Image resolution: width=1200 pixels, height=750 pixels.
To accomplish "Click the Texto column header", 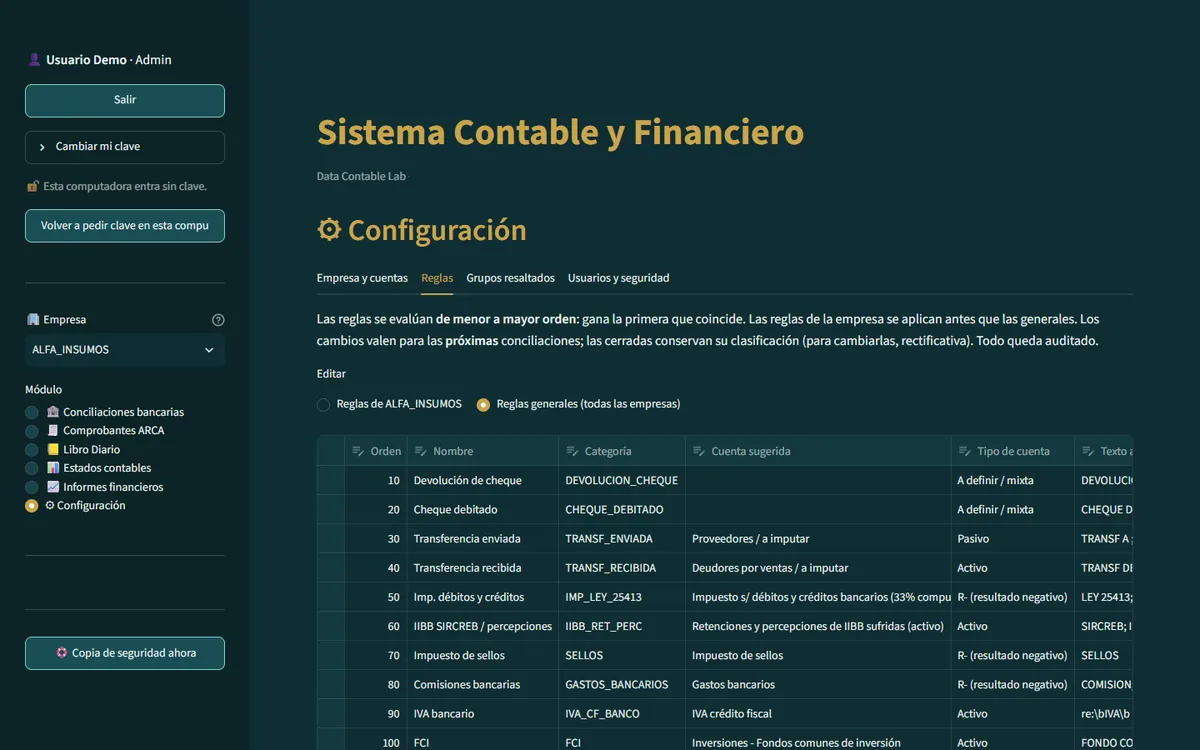I will [1104, 451].
